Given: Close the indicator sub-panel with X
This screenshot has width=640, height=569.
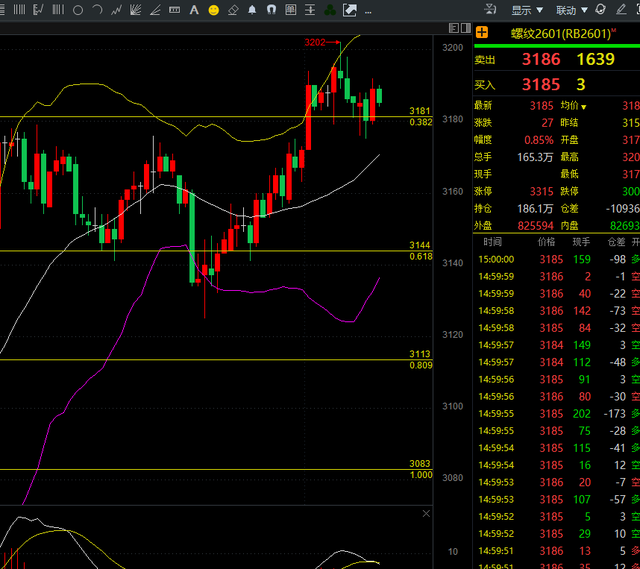Looking at the screenshot, I should 426,513.
